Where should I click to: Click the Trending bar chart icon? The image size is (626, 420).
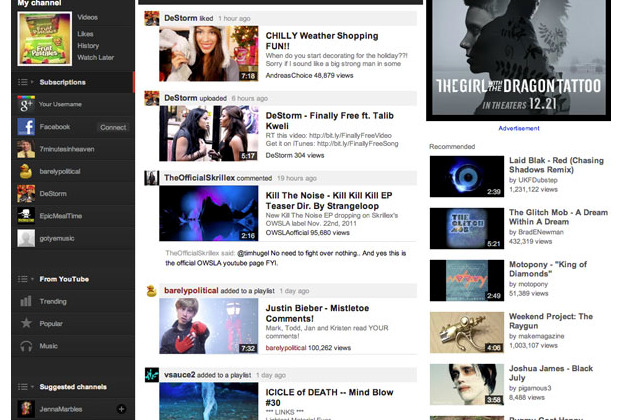click(26, 301)
